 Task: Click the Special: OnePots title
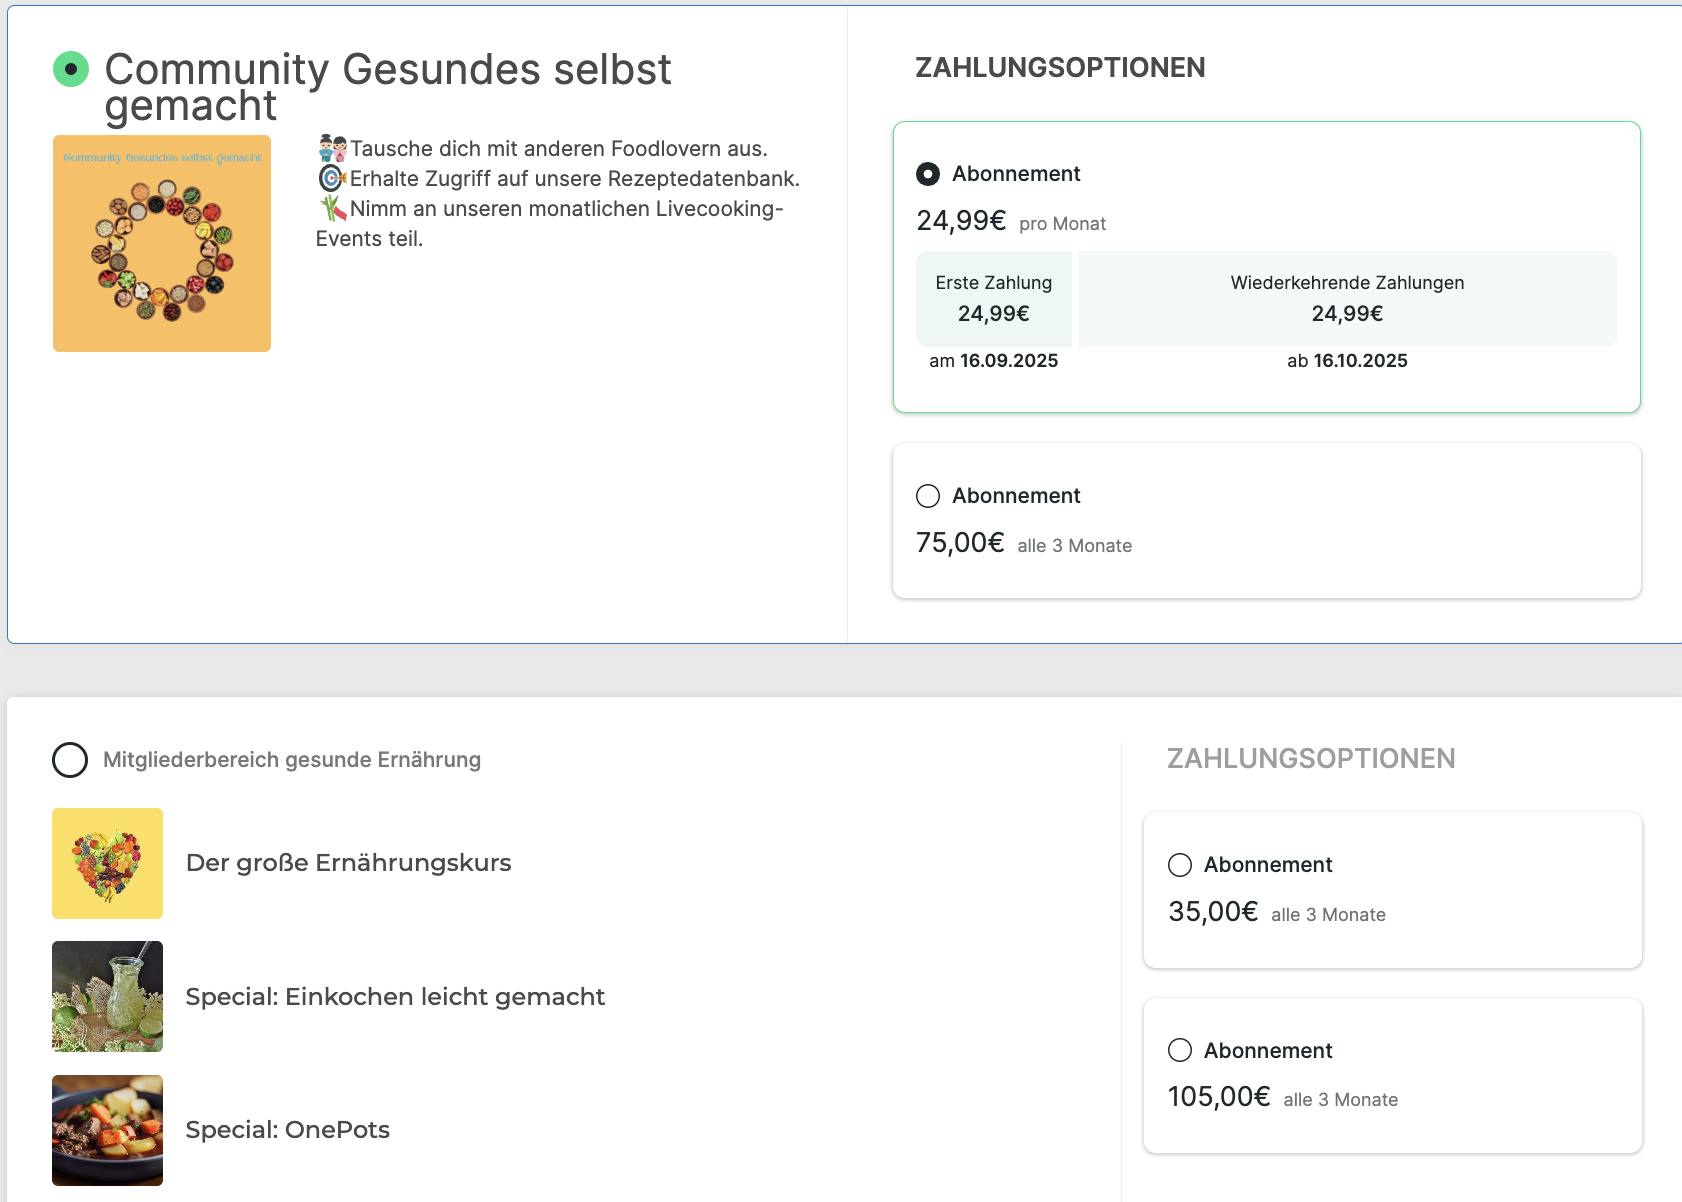[x=288, y=1130]
